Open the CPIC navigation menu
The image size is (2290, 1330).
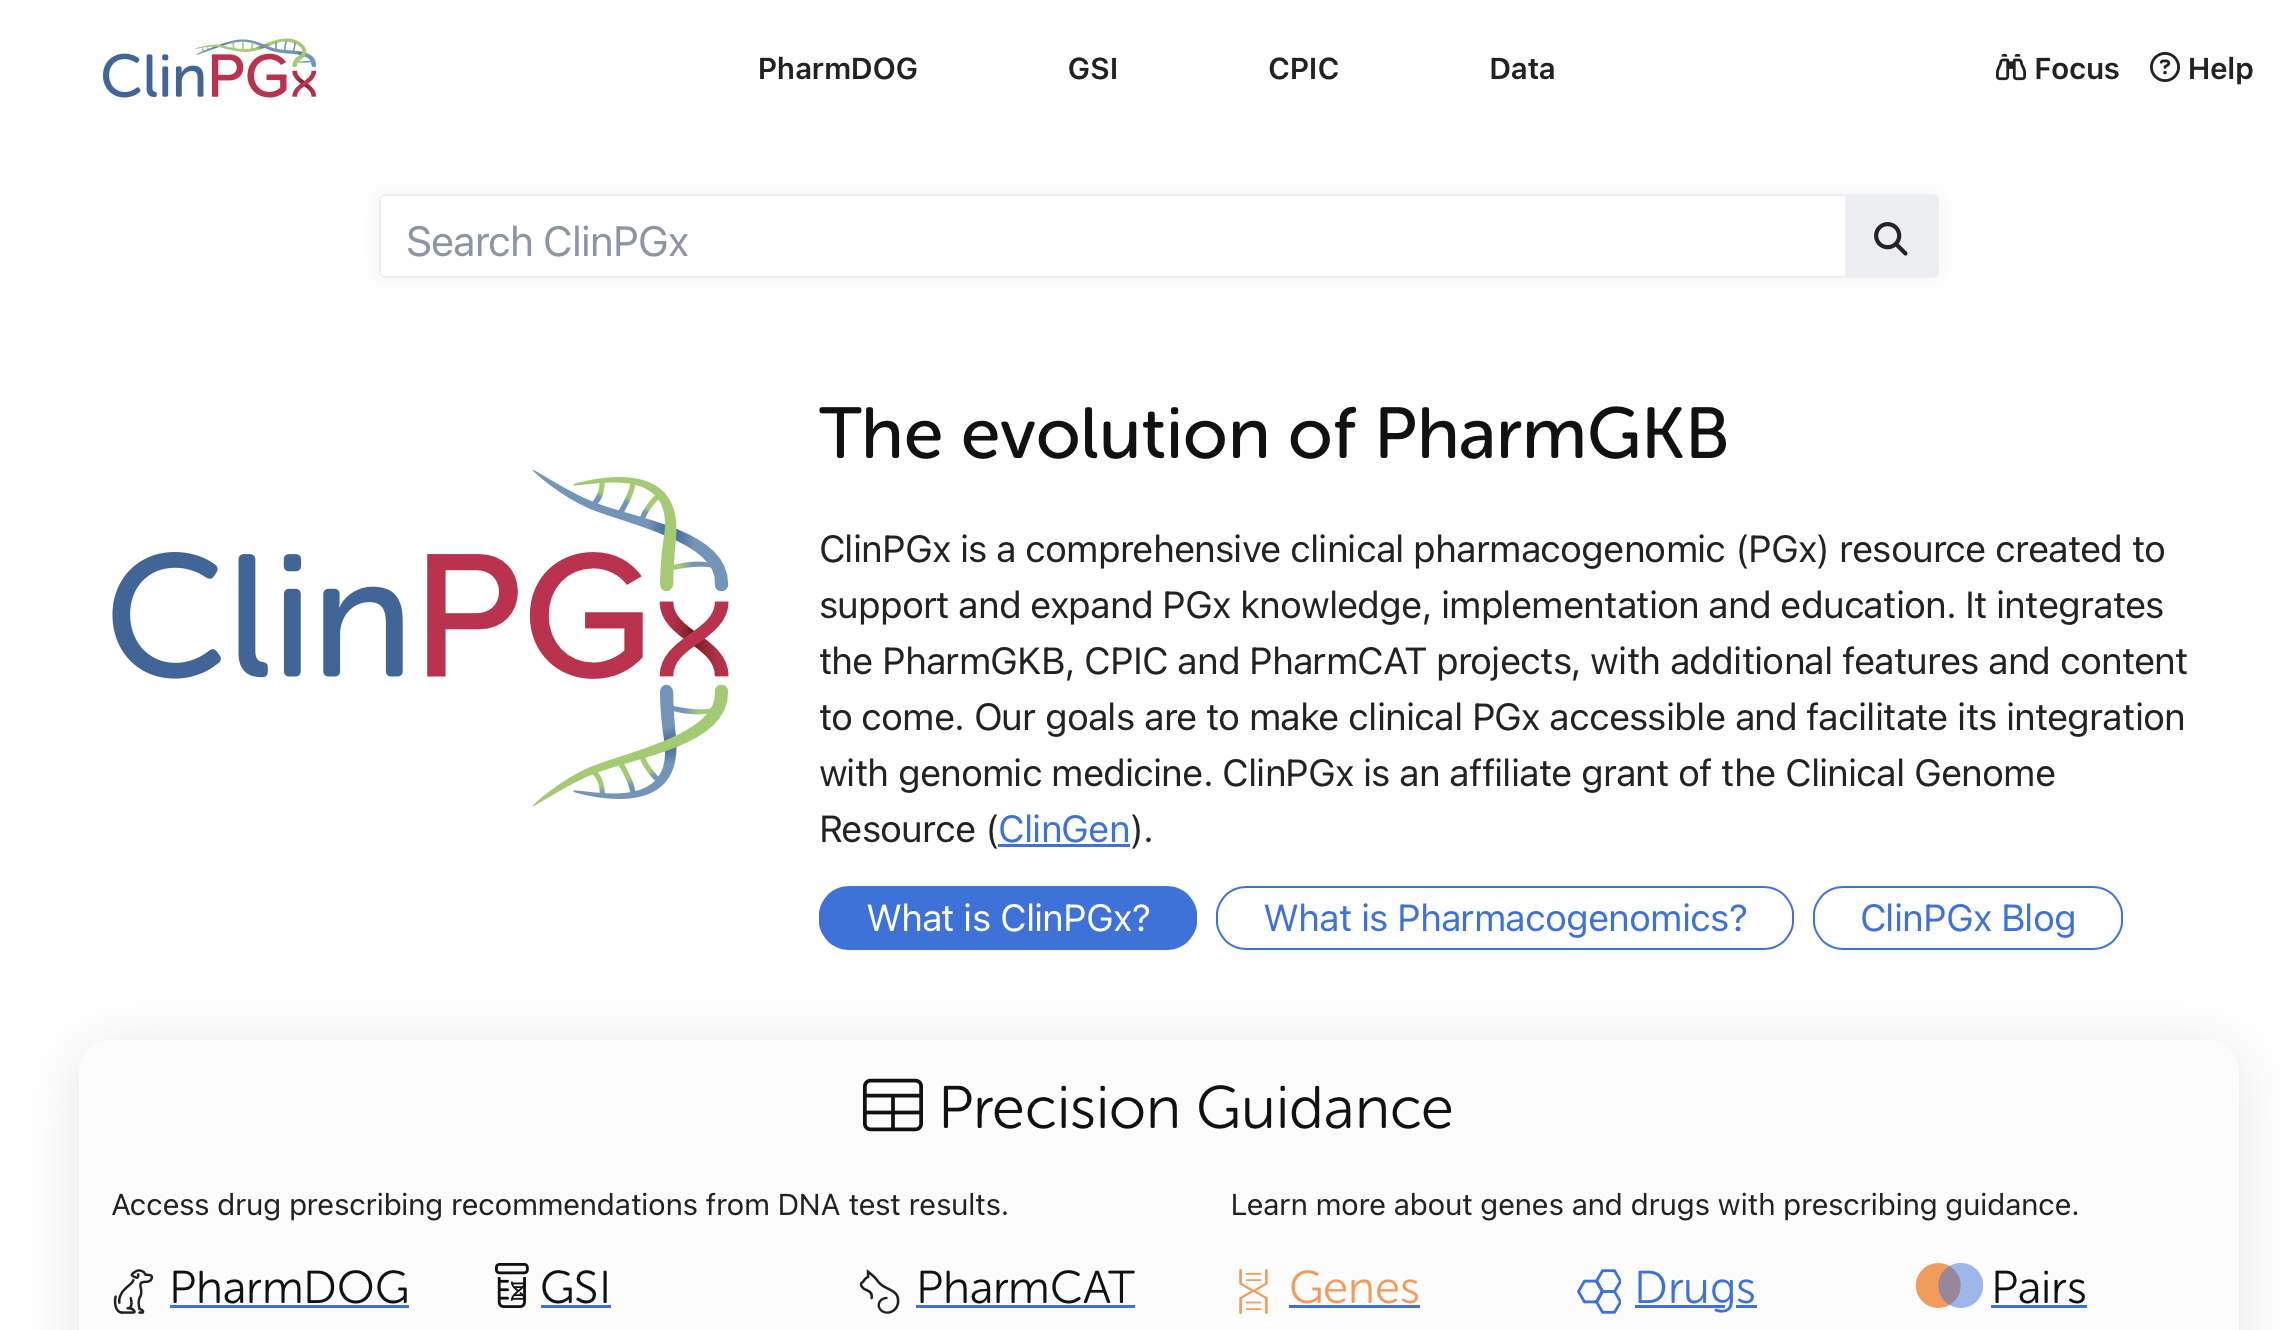coord(1303,68)
